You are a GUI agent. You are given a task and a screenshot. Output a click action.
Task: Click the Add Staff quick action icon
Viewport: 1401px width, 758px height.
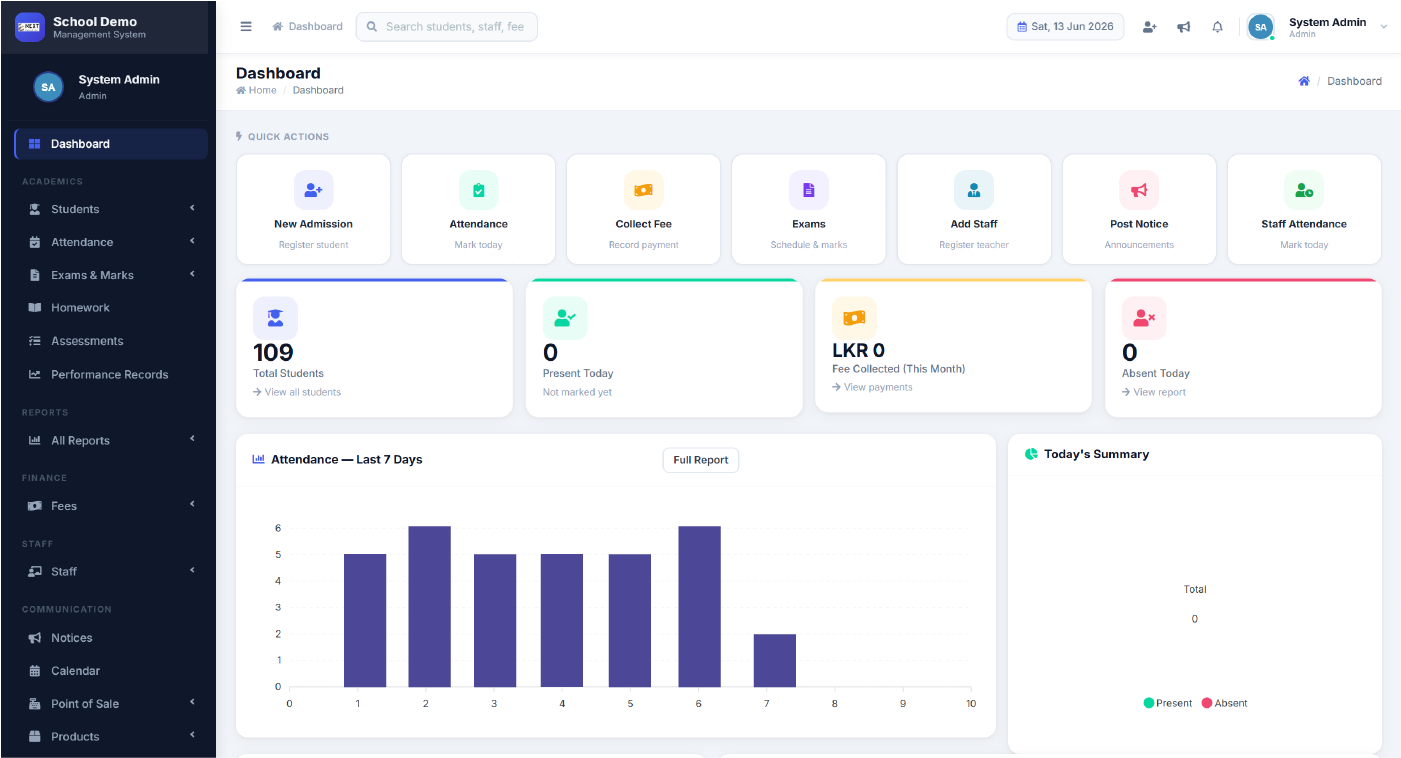pos(973,190)
